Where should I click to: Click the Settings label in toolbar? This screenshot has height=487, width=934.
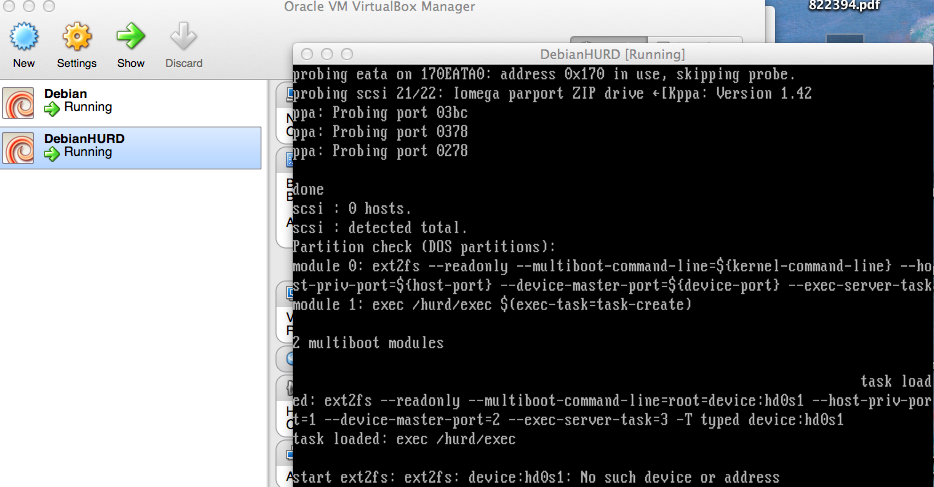77,63
